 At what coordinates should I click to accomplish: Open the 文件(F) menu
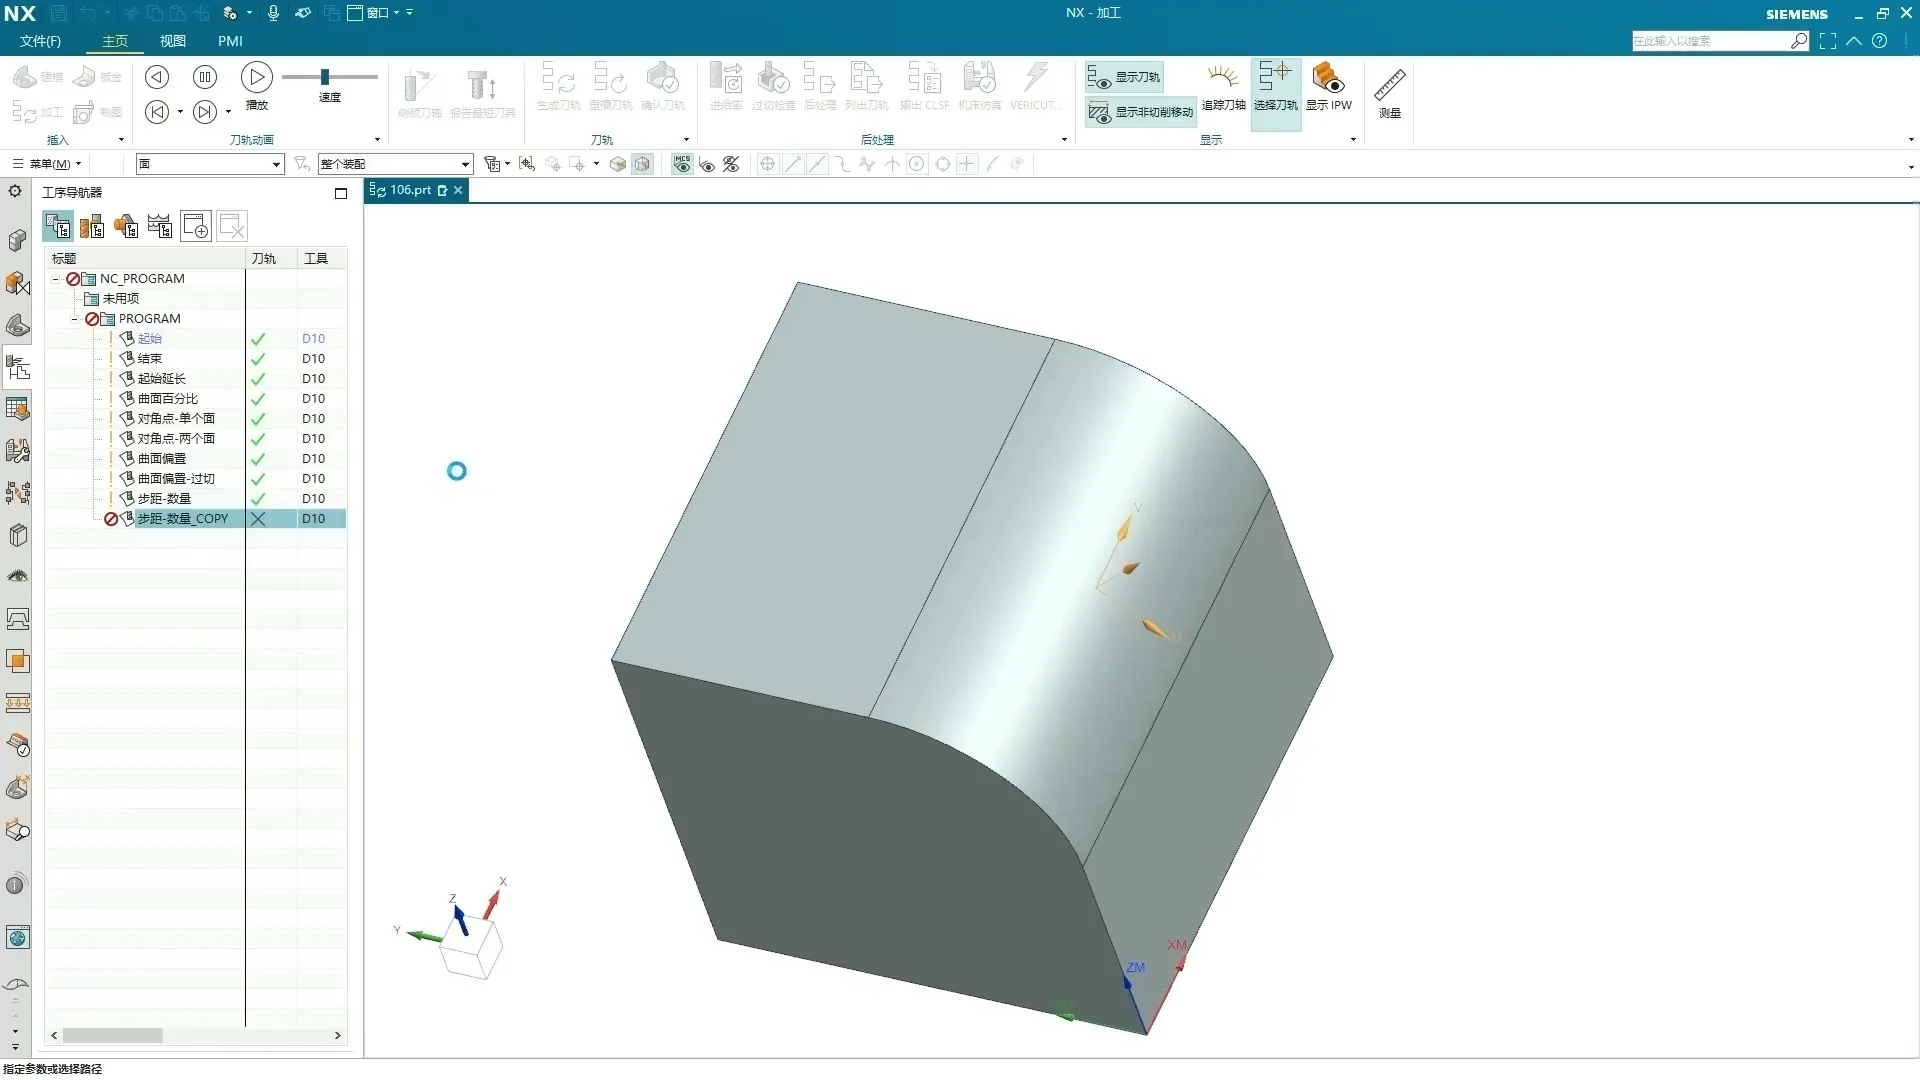tap(40, 41)
